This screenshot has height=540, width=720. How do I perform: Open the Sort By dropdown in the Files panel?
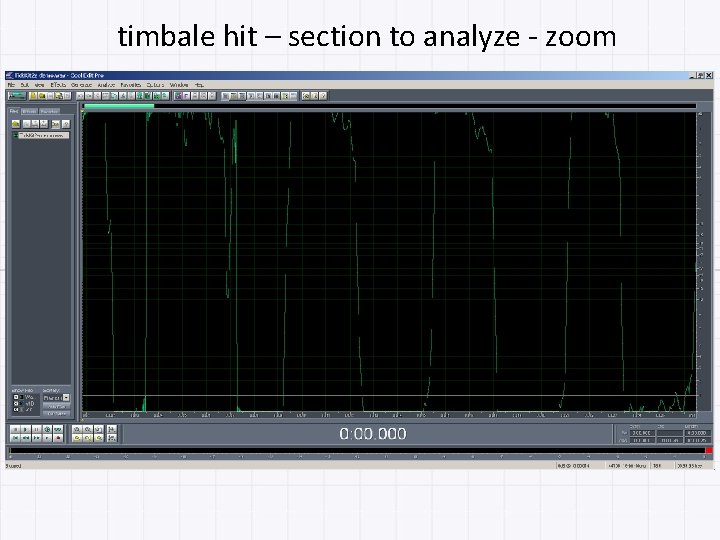coord(56,398)
